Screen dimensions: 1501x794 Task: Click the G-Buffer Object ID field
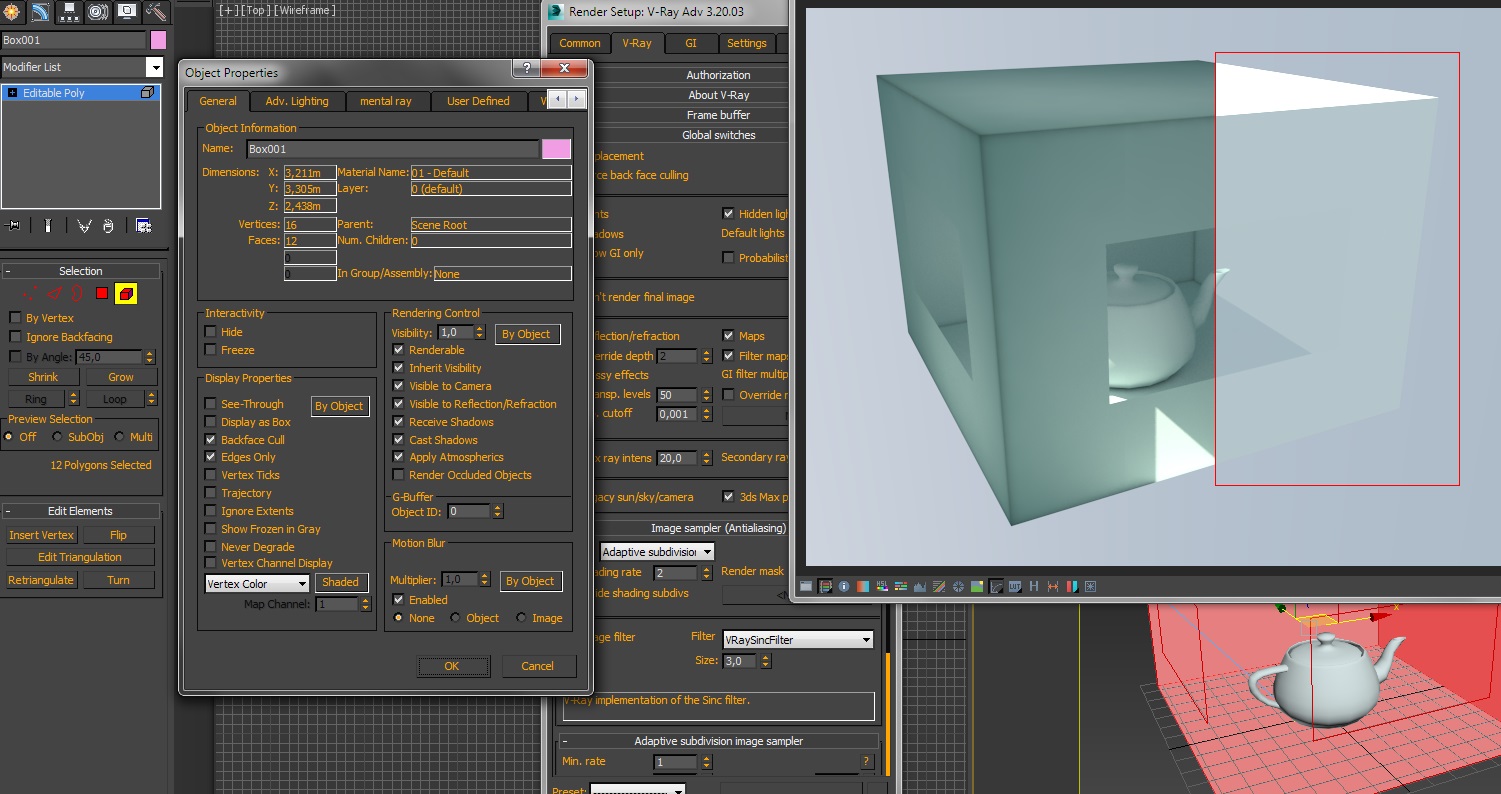[x=469, y=511]
